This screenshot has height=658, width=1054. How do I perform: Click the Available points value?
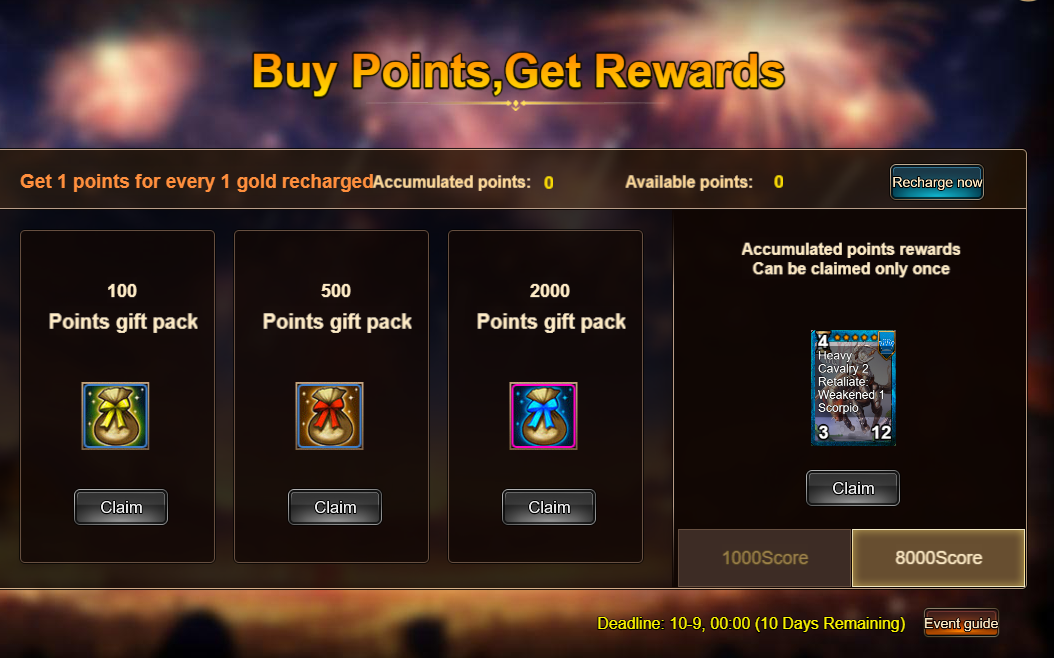778,182
